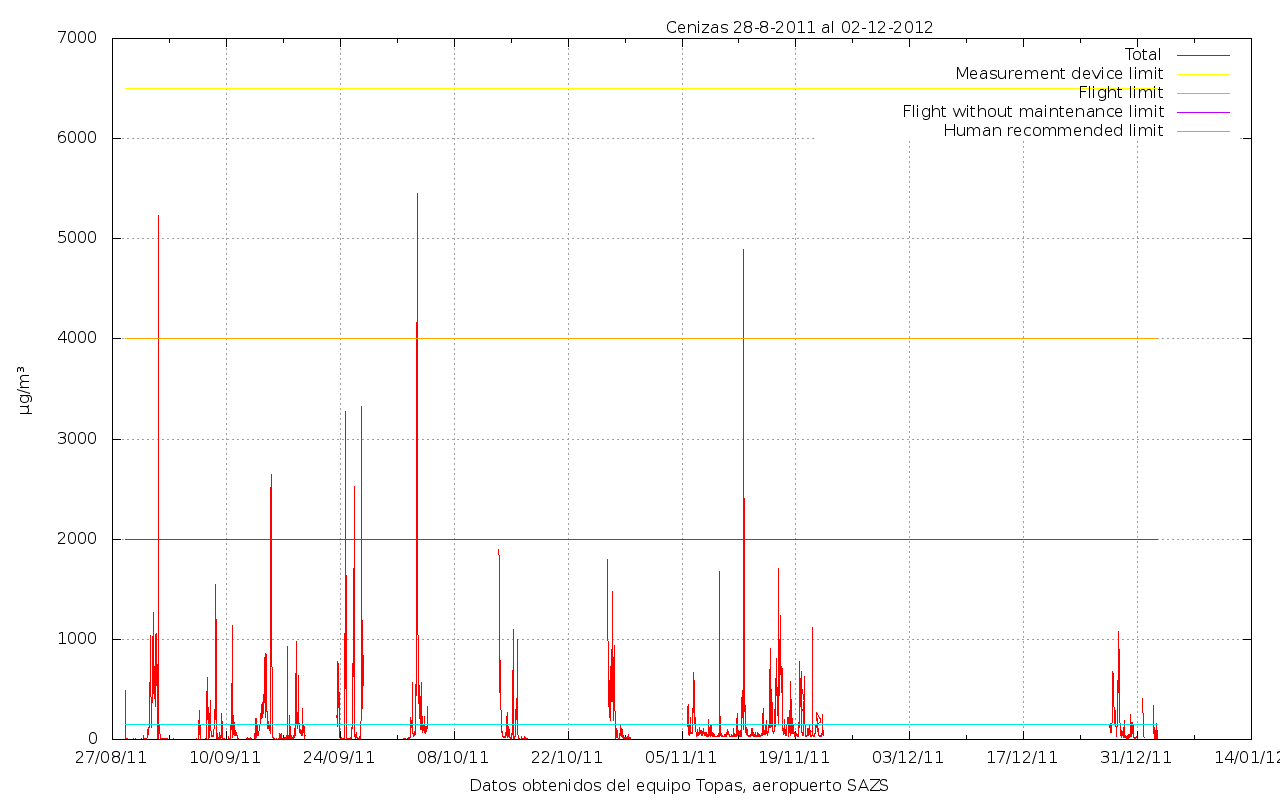Click the x-axis date 24/09/11
1280x800 pixels.
340,758
